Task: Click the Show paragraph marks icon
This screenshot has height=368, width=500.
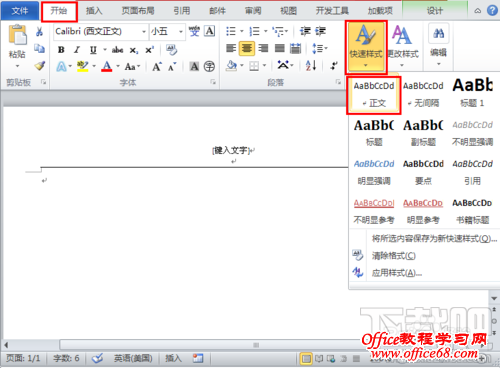Action: coord(334,66)
